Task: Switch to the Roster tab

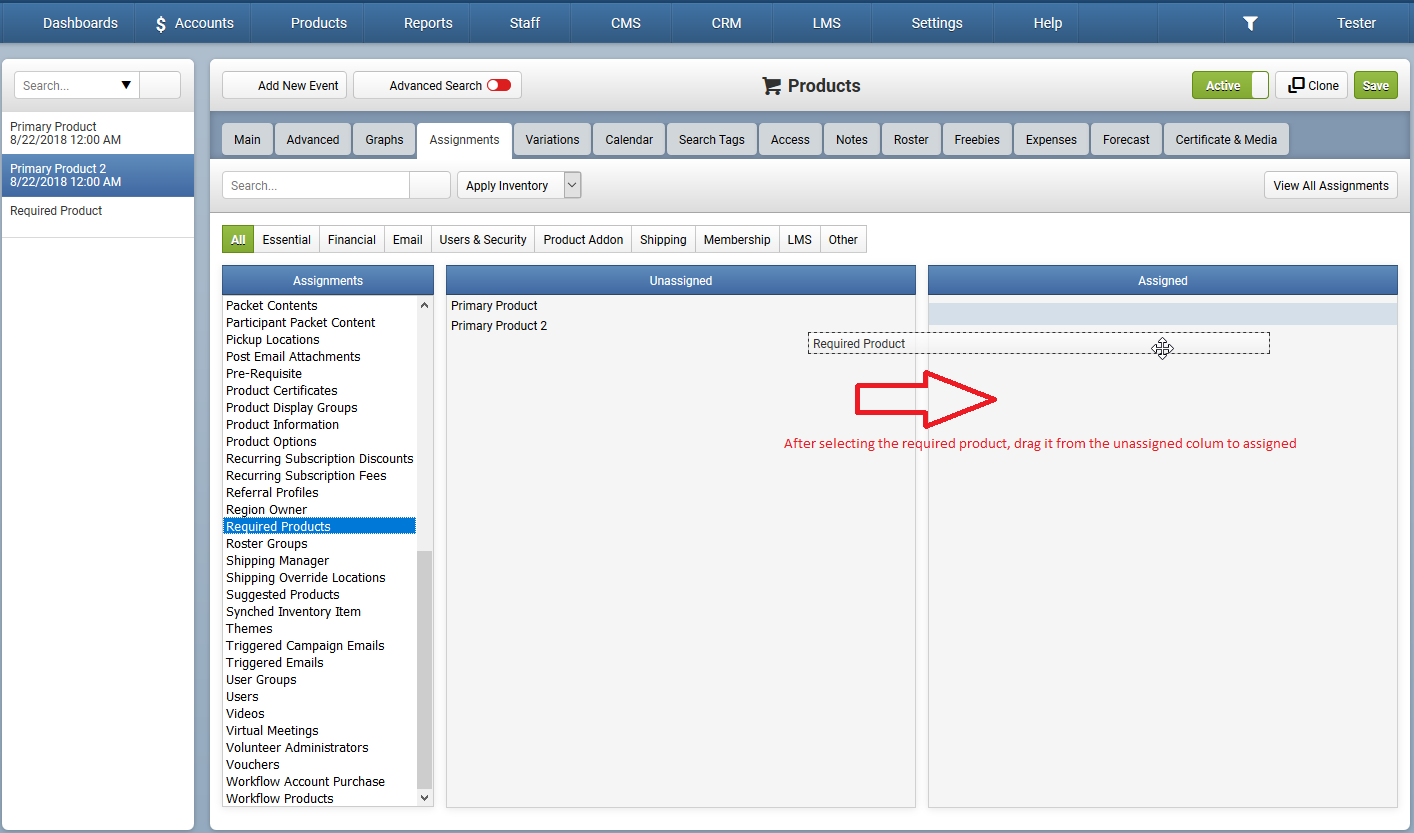Action: 911,140
